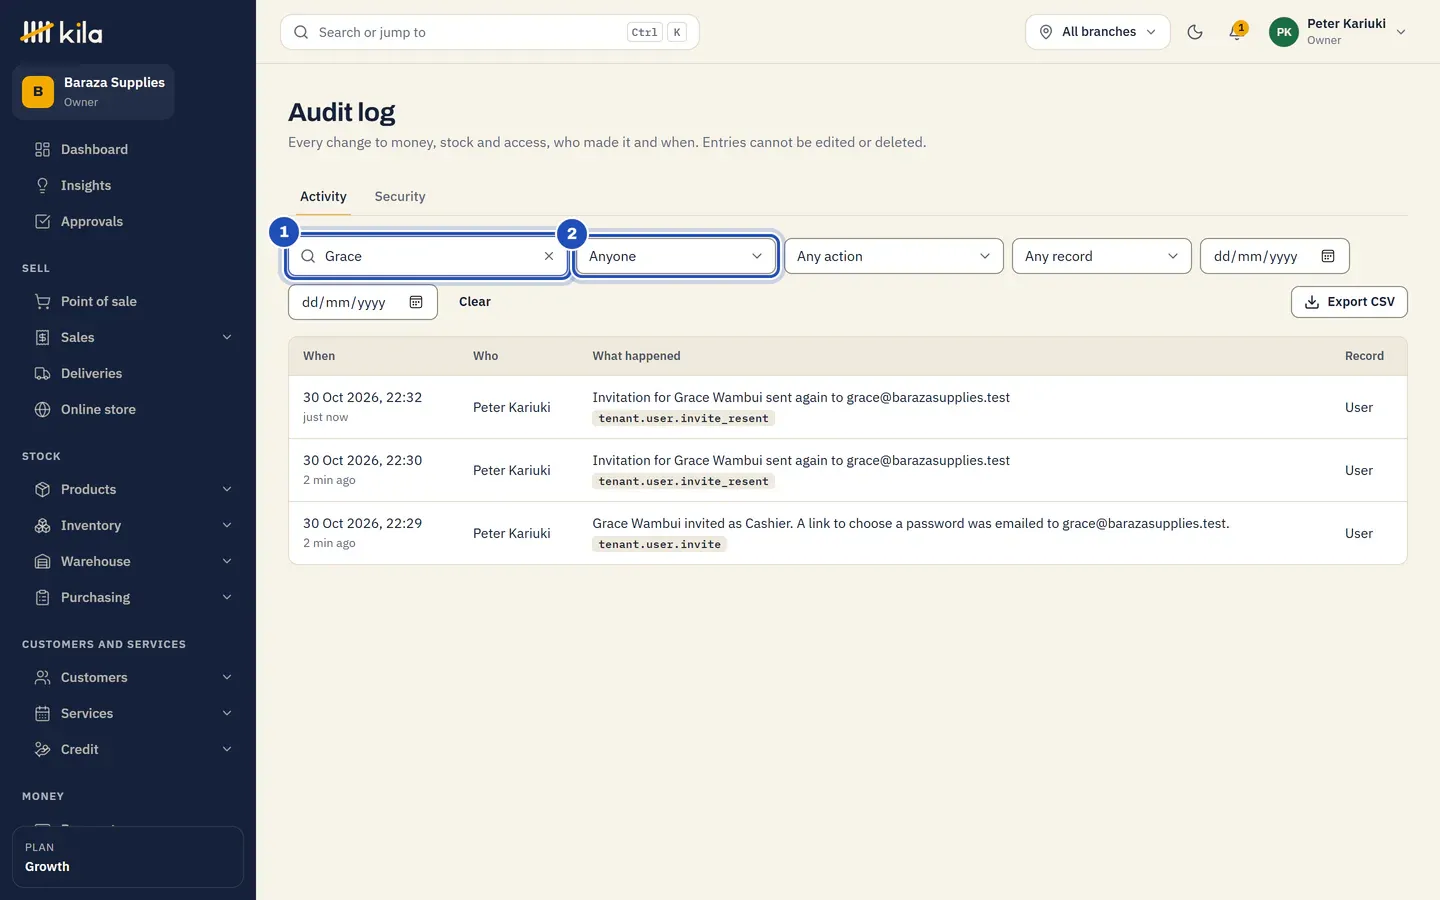This screenshot has width=1440, height=900.
Task: Select the Activity tab
Action: tap(323, 196)
